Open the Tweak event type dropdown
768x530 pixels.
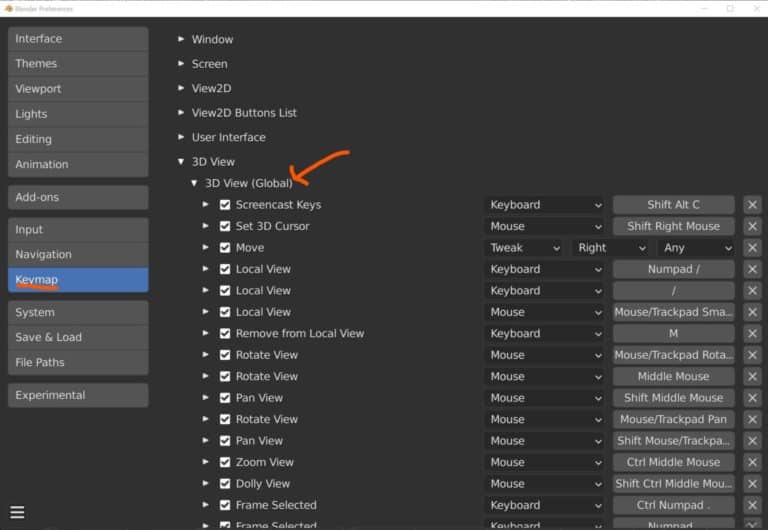click(x=524, y=248)
